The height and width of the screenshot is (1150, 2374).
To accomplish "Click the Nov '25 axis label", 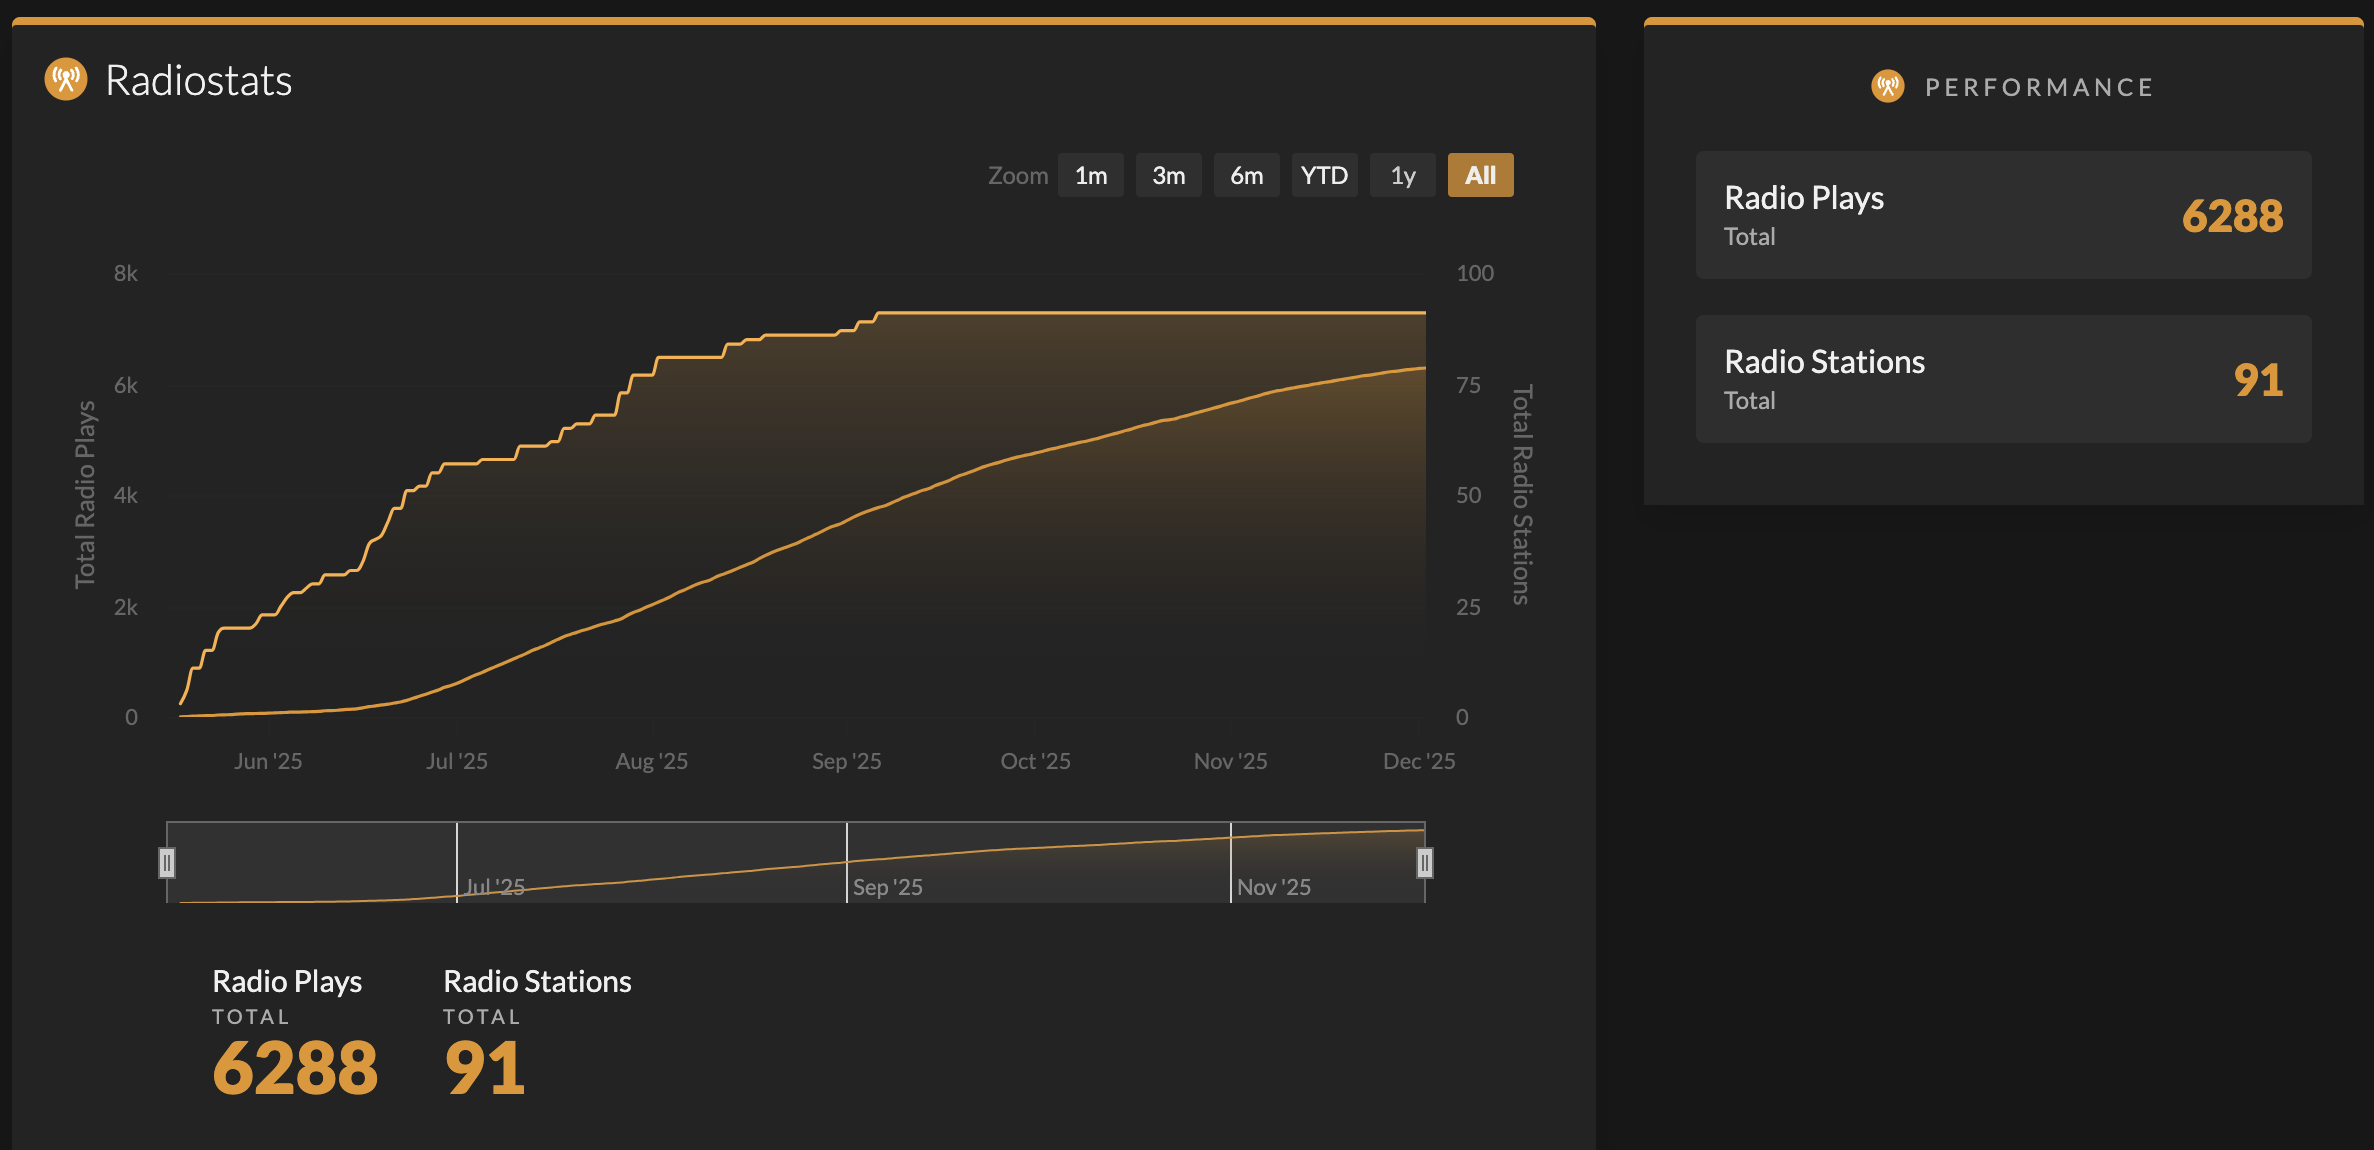I will (1229, 760).
